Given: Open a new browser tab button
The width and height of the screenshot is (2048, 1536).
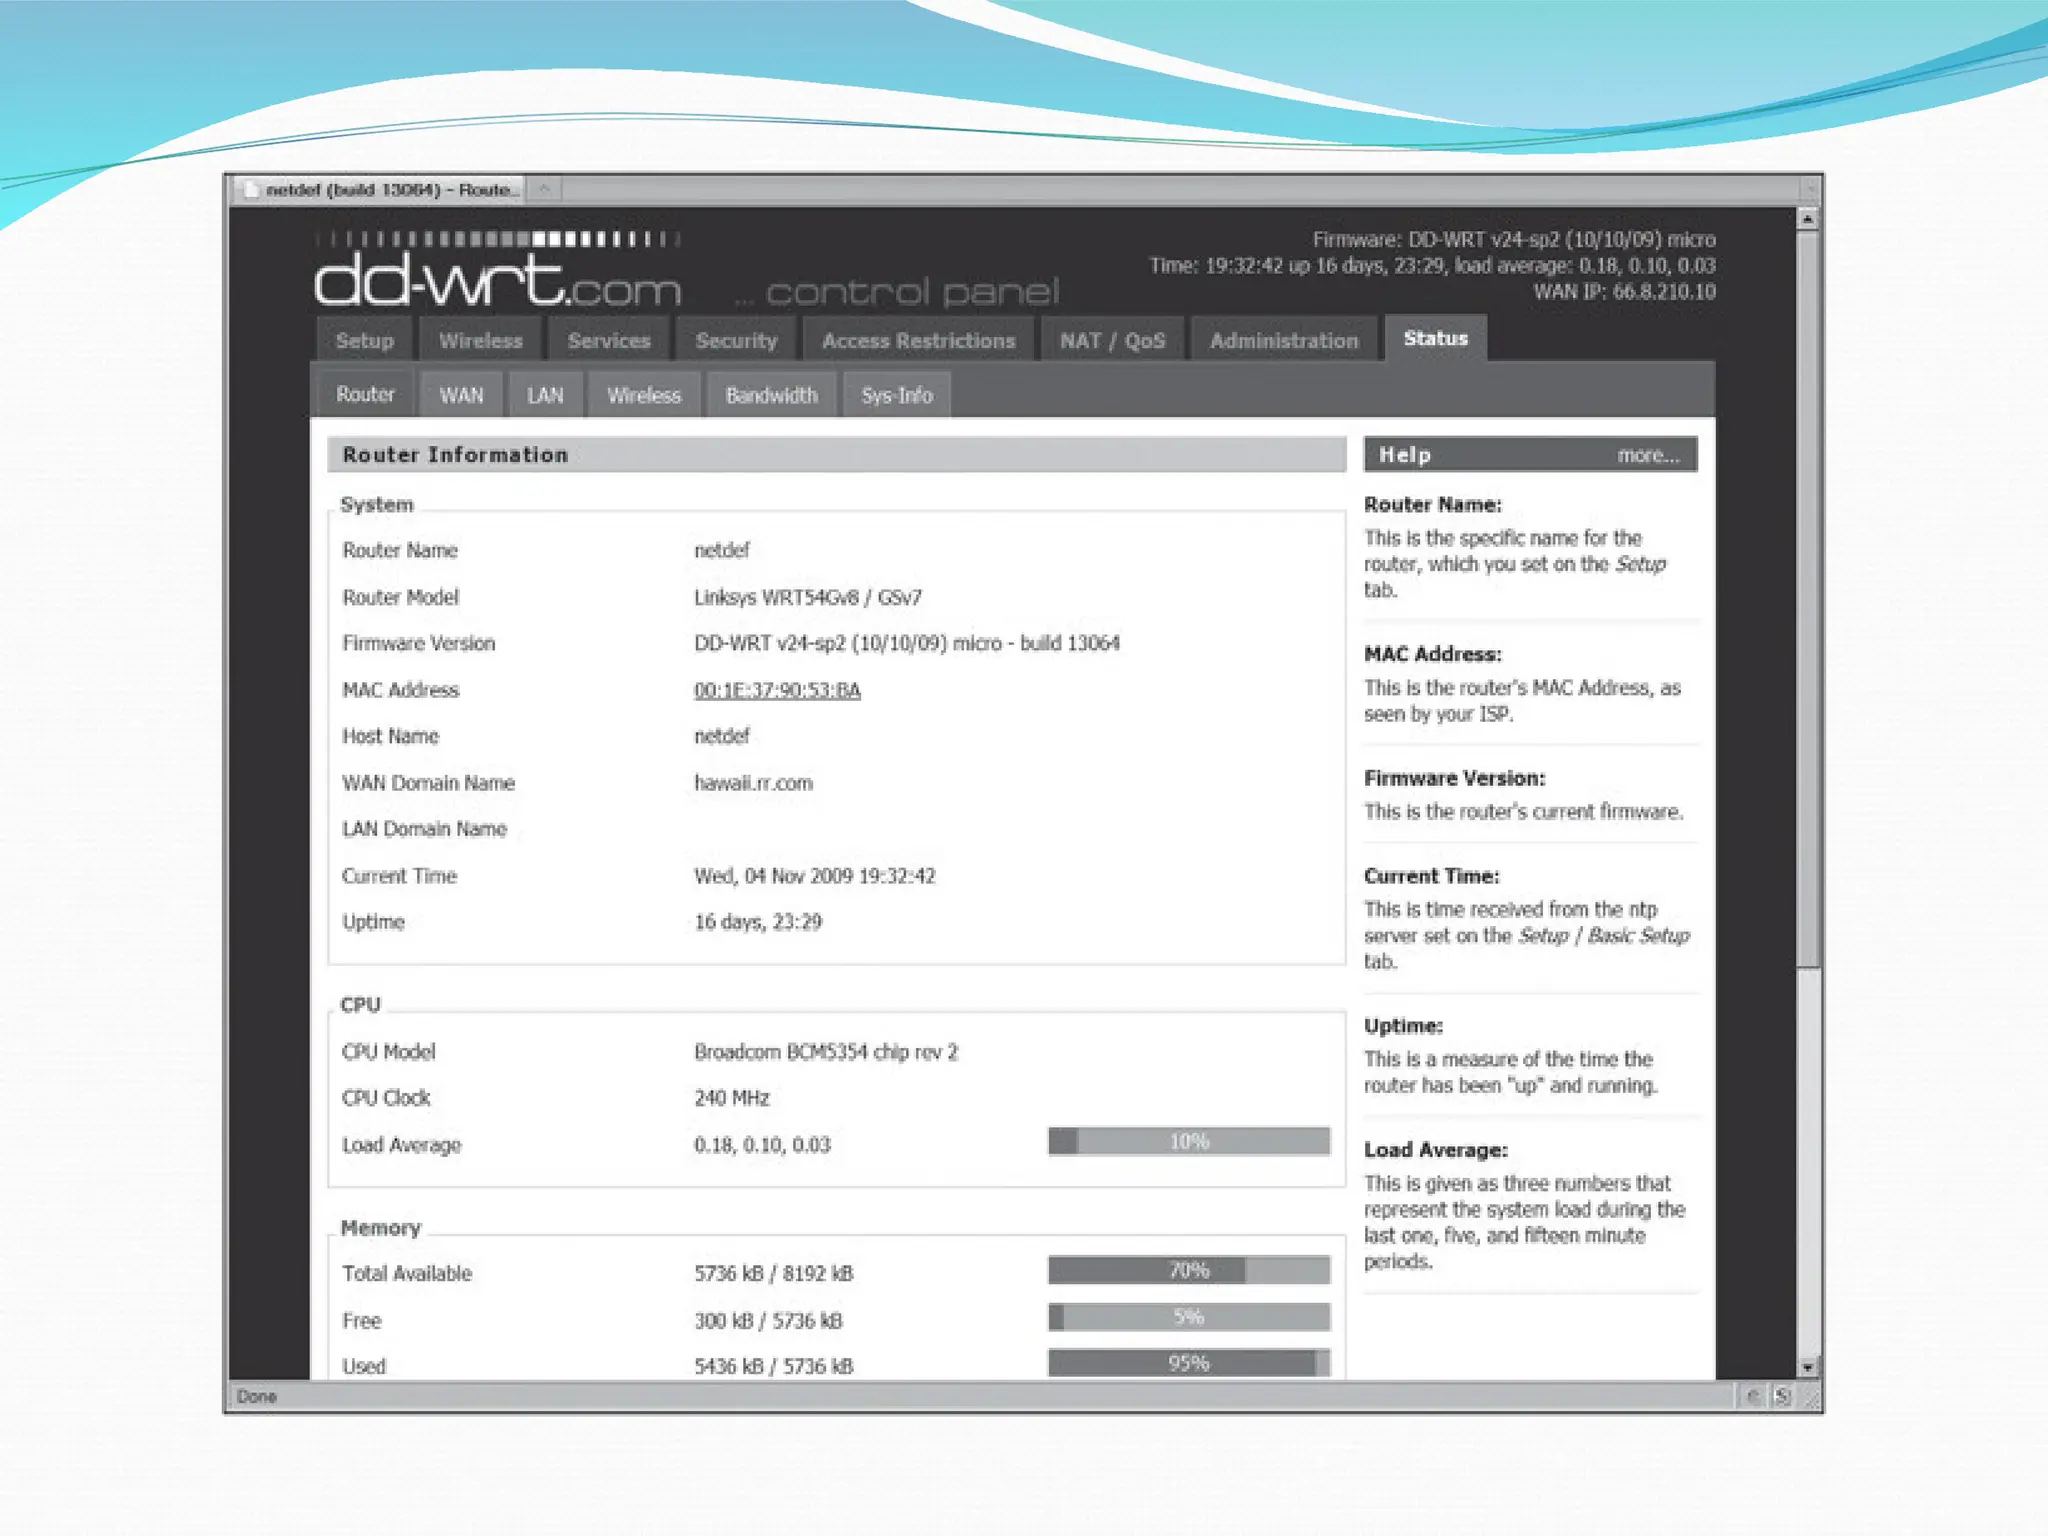Looking at the screenshot, I should [x=545, y=189].
